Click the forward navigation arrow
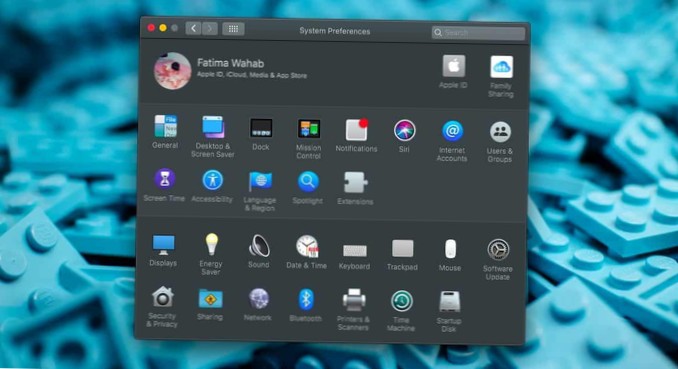Screen dimensions: 678x369 (x=210, y=29)
